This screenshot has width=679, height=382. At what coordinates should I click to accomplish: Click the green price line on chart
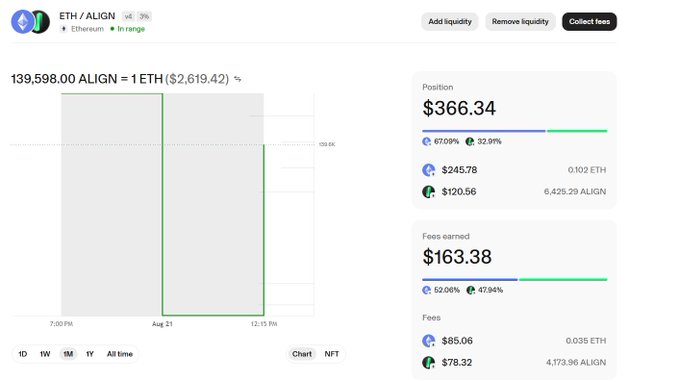click(x=162, y=204)
